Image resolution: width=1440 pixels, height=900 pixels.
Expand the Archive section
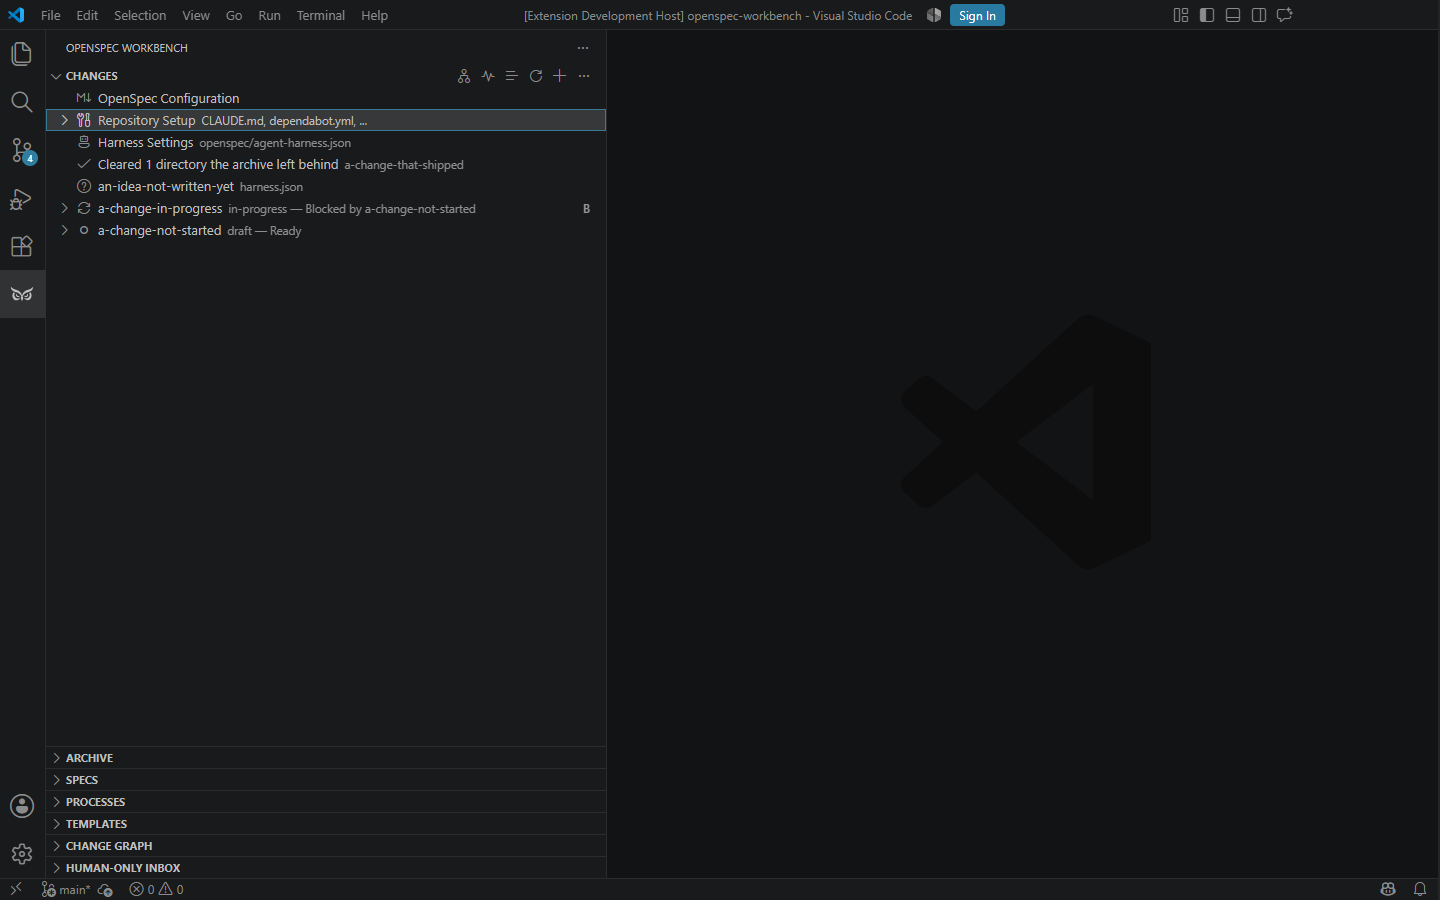[x=326, y=758]
